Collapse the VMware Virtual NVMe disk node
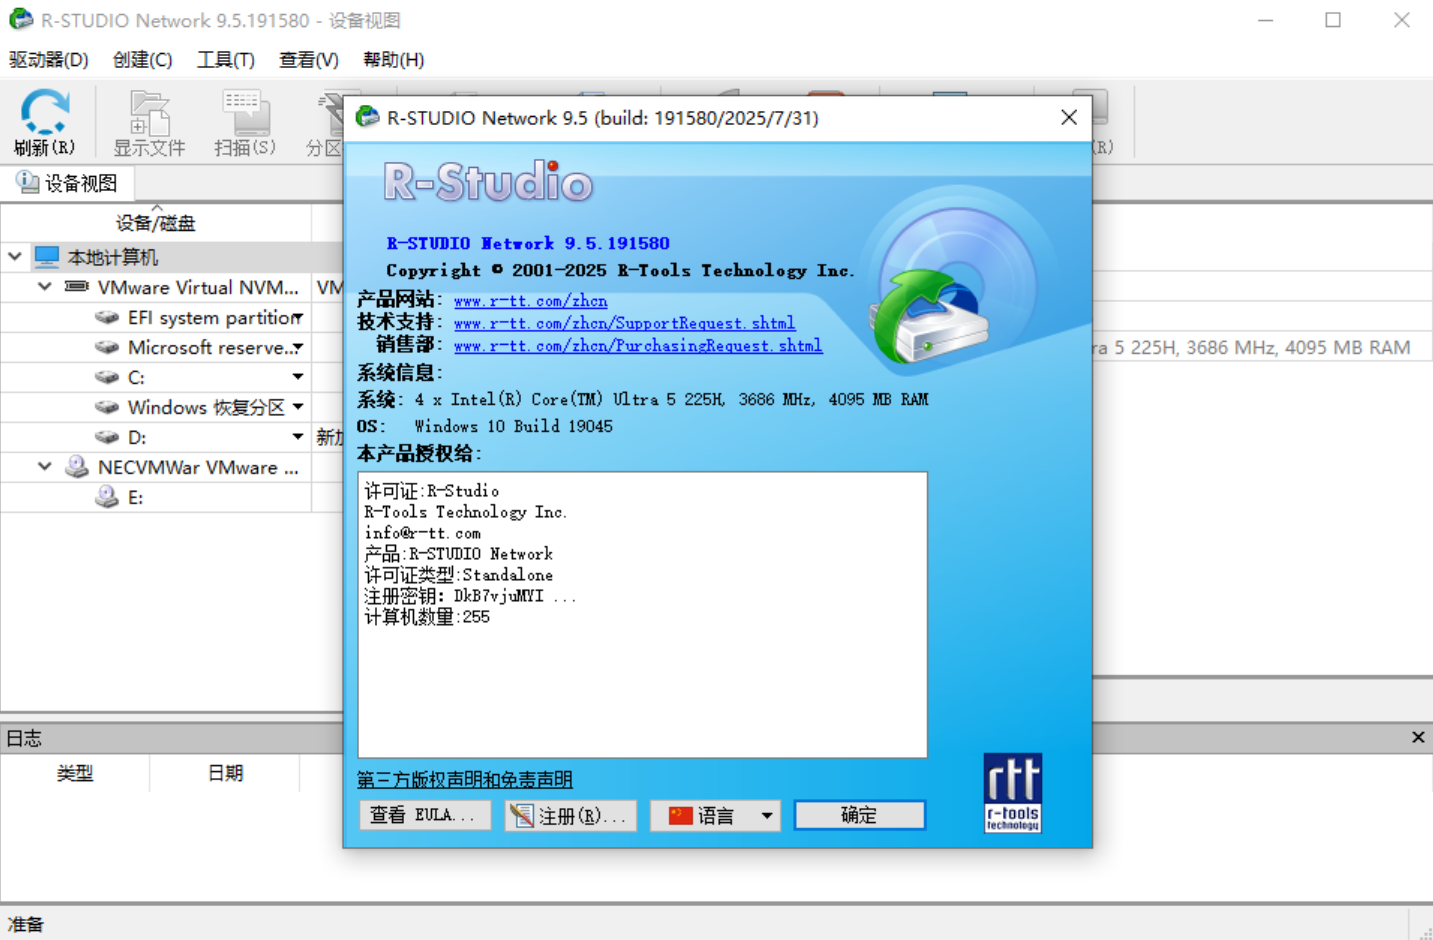The width and height of the screenshot is (1433, 940). point(45,287)
